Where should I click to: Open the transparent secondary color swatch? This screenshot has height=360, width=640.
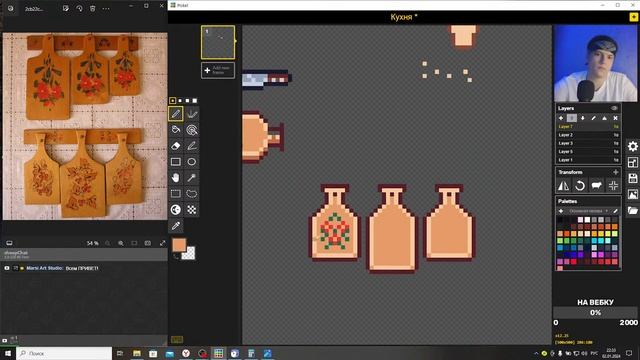[189, 253]
